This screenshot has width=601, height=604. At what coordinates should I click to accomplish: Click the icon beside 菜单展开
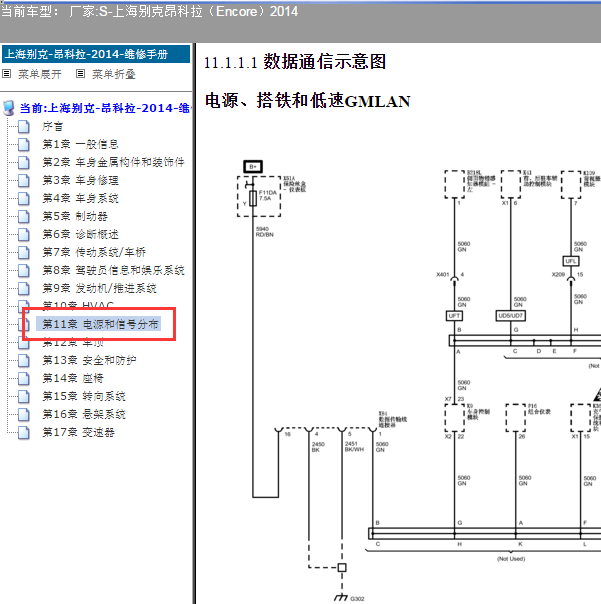click(7, 74)
